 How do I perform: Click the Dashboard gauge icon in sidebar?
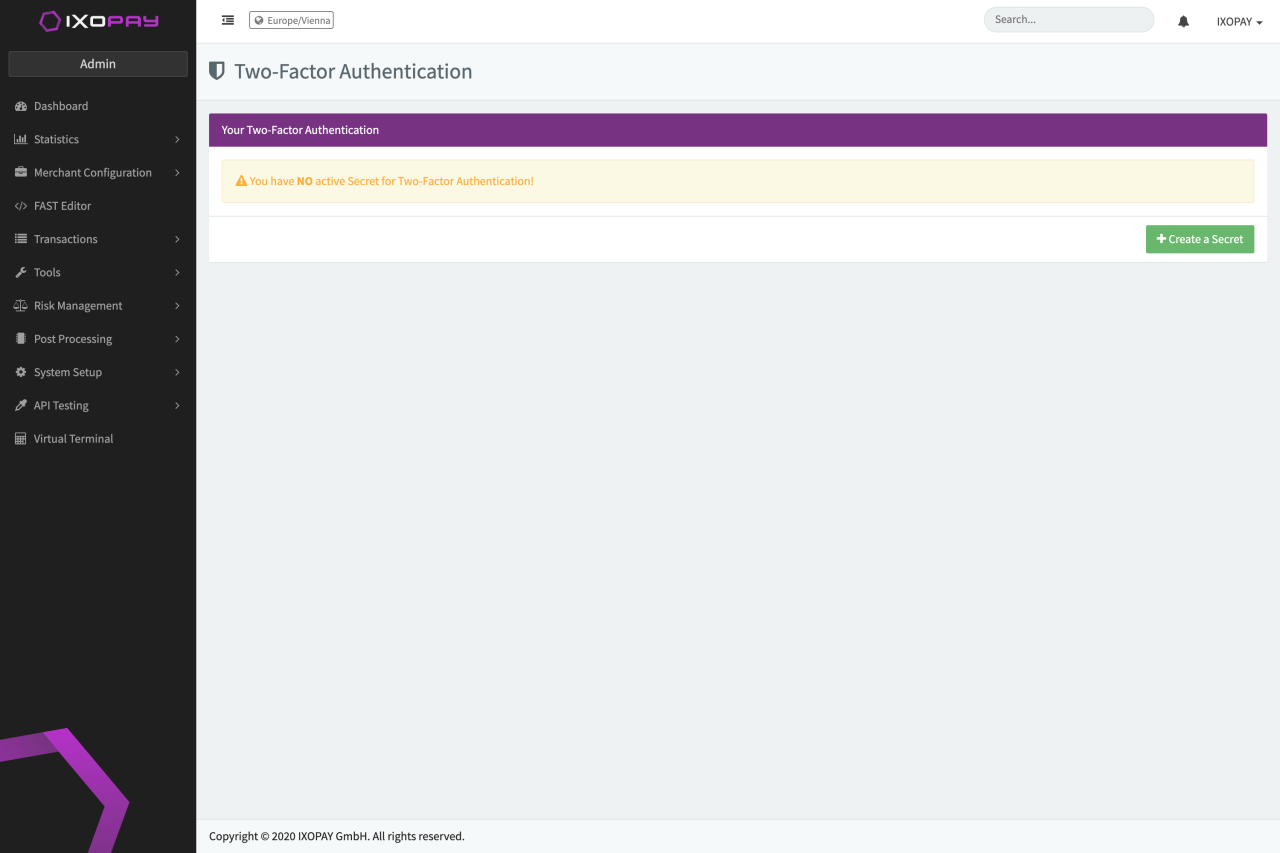(20, 106)
